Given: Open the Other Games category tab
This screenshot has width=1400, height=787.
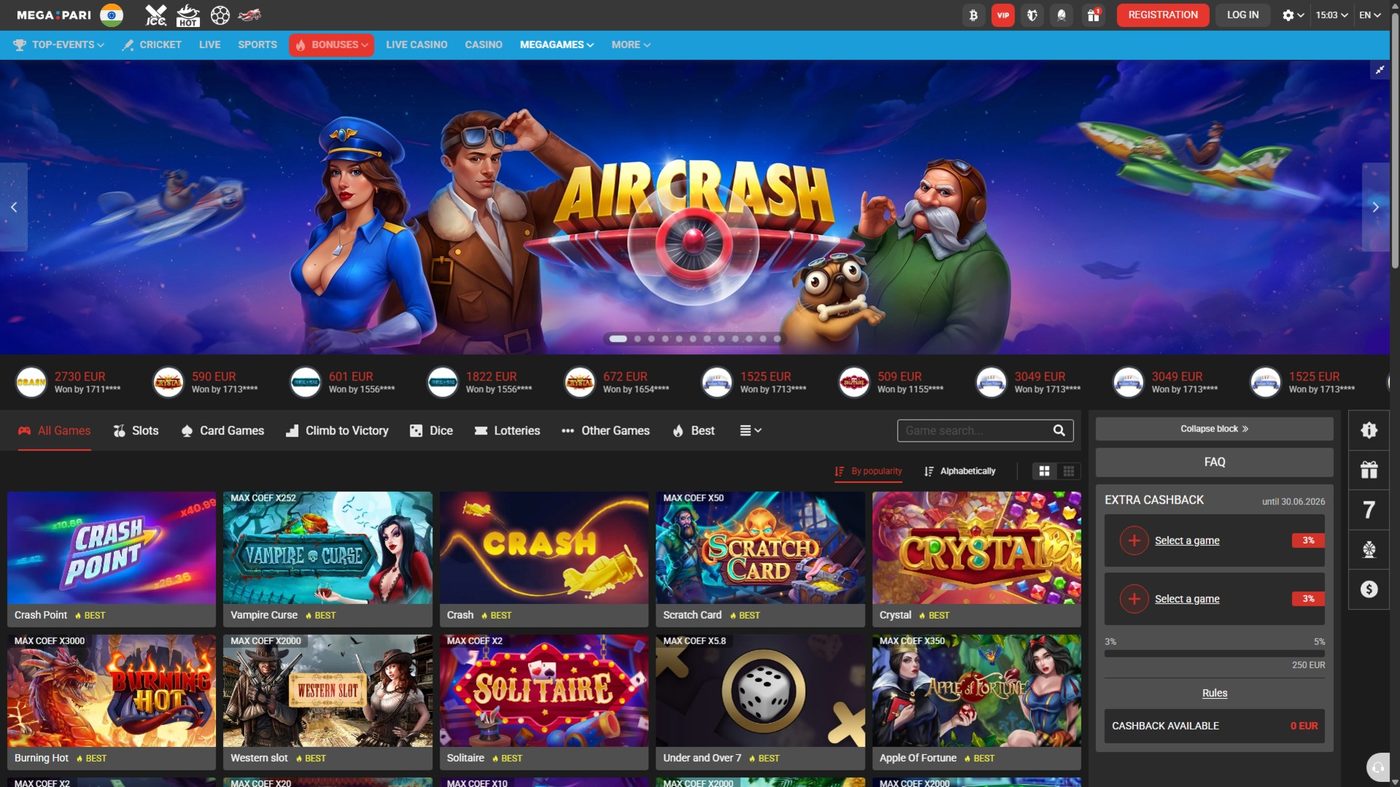Looking at the screenshot, I should (605, 431).
